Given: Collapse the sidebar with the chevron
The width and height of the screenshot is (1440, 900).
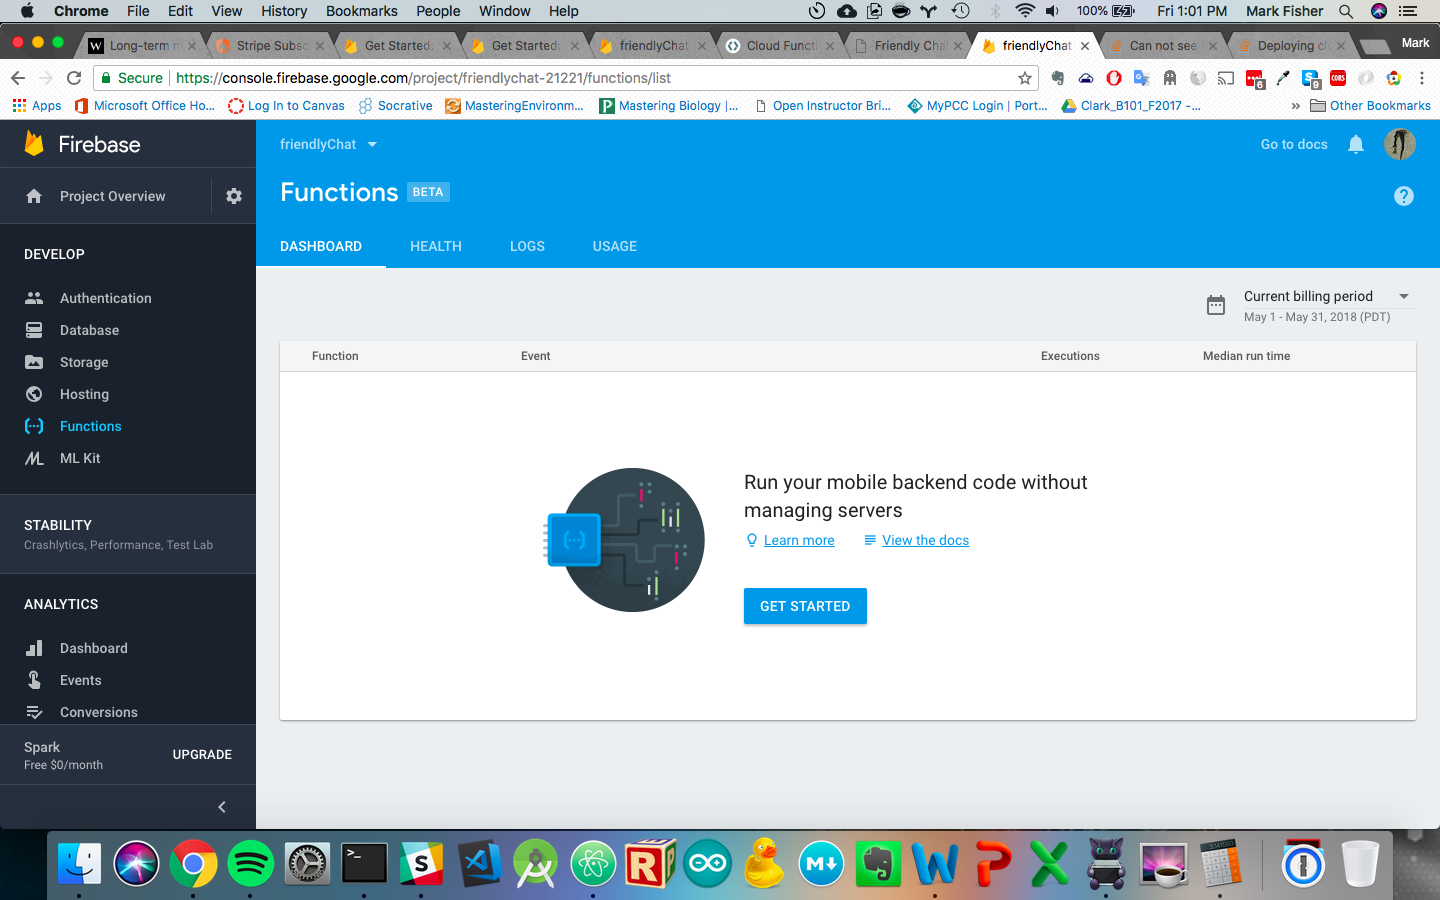Looking at the screenshot, I should point(222,807).
